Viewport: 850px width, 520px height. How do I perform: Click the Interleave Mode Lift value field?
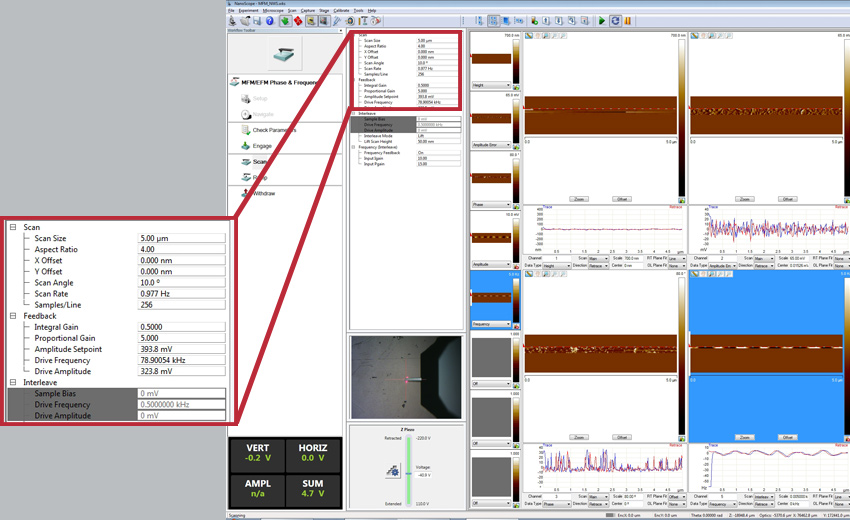click(439, 136)
